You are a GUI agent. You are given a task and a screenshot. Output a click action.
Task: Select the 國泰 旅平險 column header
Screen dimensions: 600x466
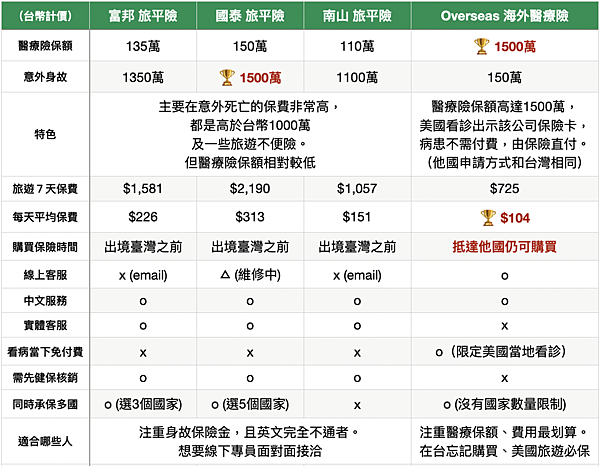(x=250, y=16)
